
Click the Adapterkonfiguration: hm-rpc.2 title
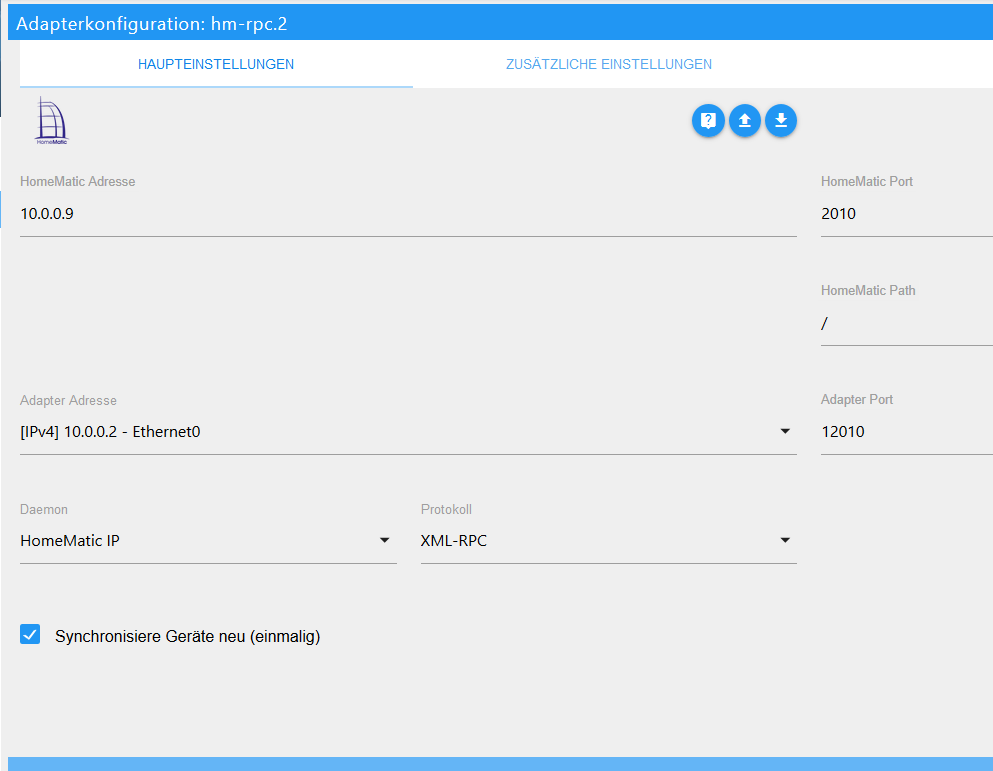tap(151, 24)
